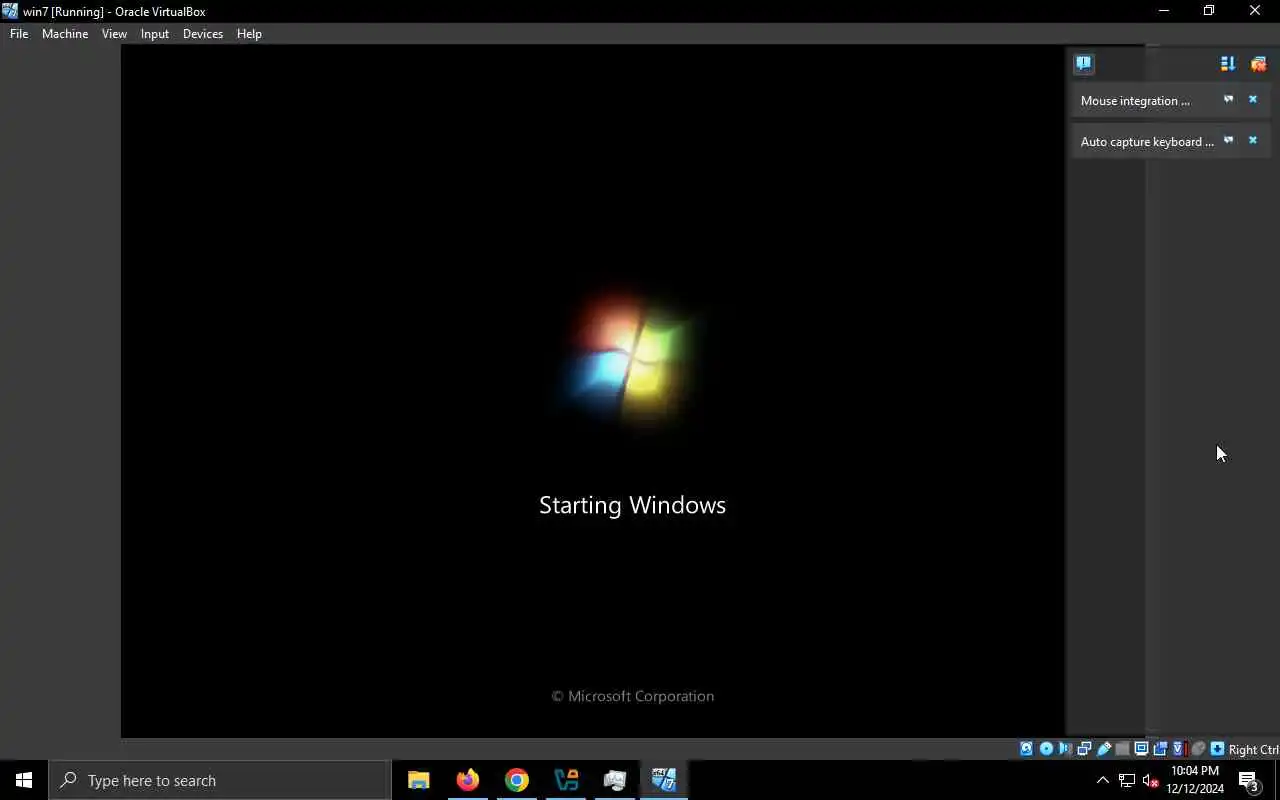
Task: Dismiss the Mouse integration notification
Action: click(1253, 99)
